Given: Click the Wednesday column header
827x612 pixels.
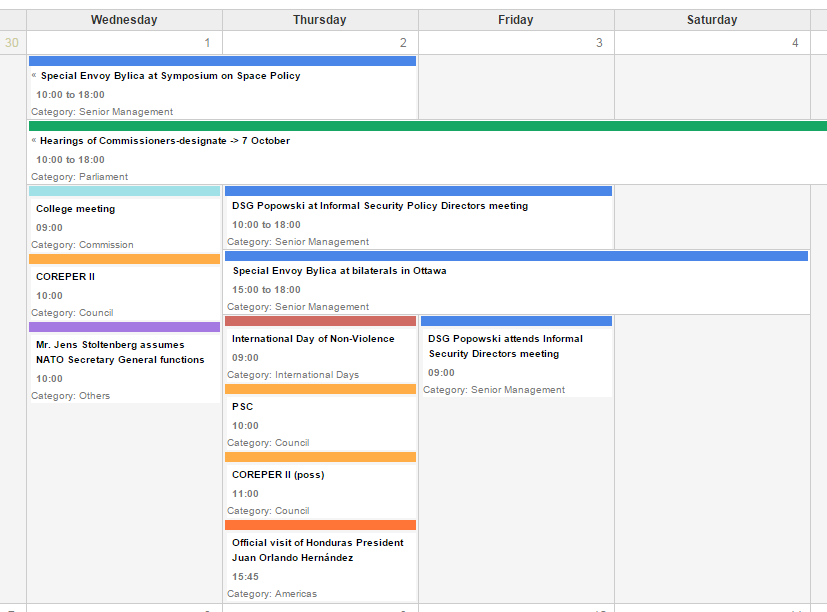Looking at the screenshot, I should click(x=123, y=19).
